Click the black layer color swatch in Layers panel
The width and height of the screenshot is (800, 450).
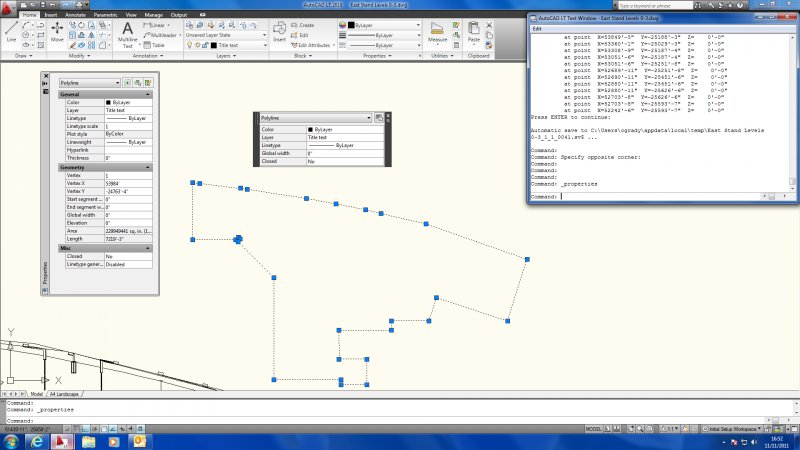[x=214, y=45]
